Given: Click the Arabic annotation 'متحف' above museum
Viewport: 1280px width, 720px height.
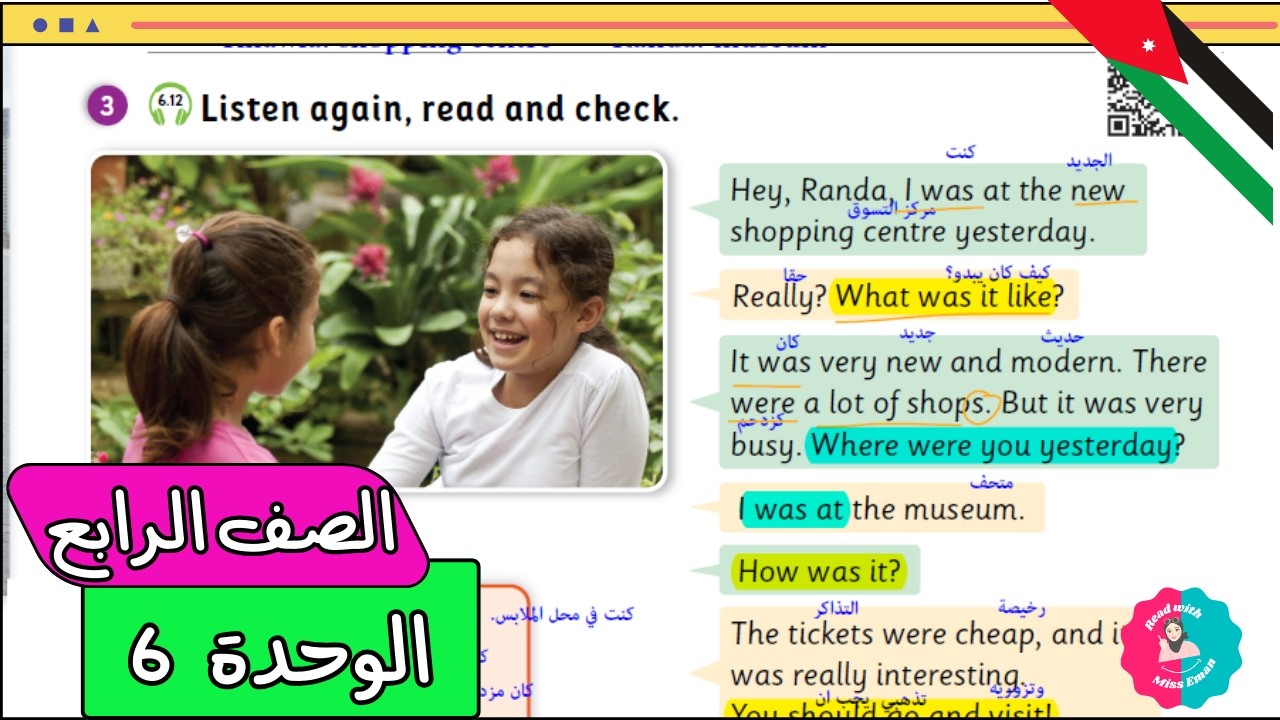Looking at the screenshot, I should point(991,482).
